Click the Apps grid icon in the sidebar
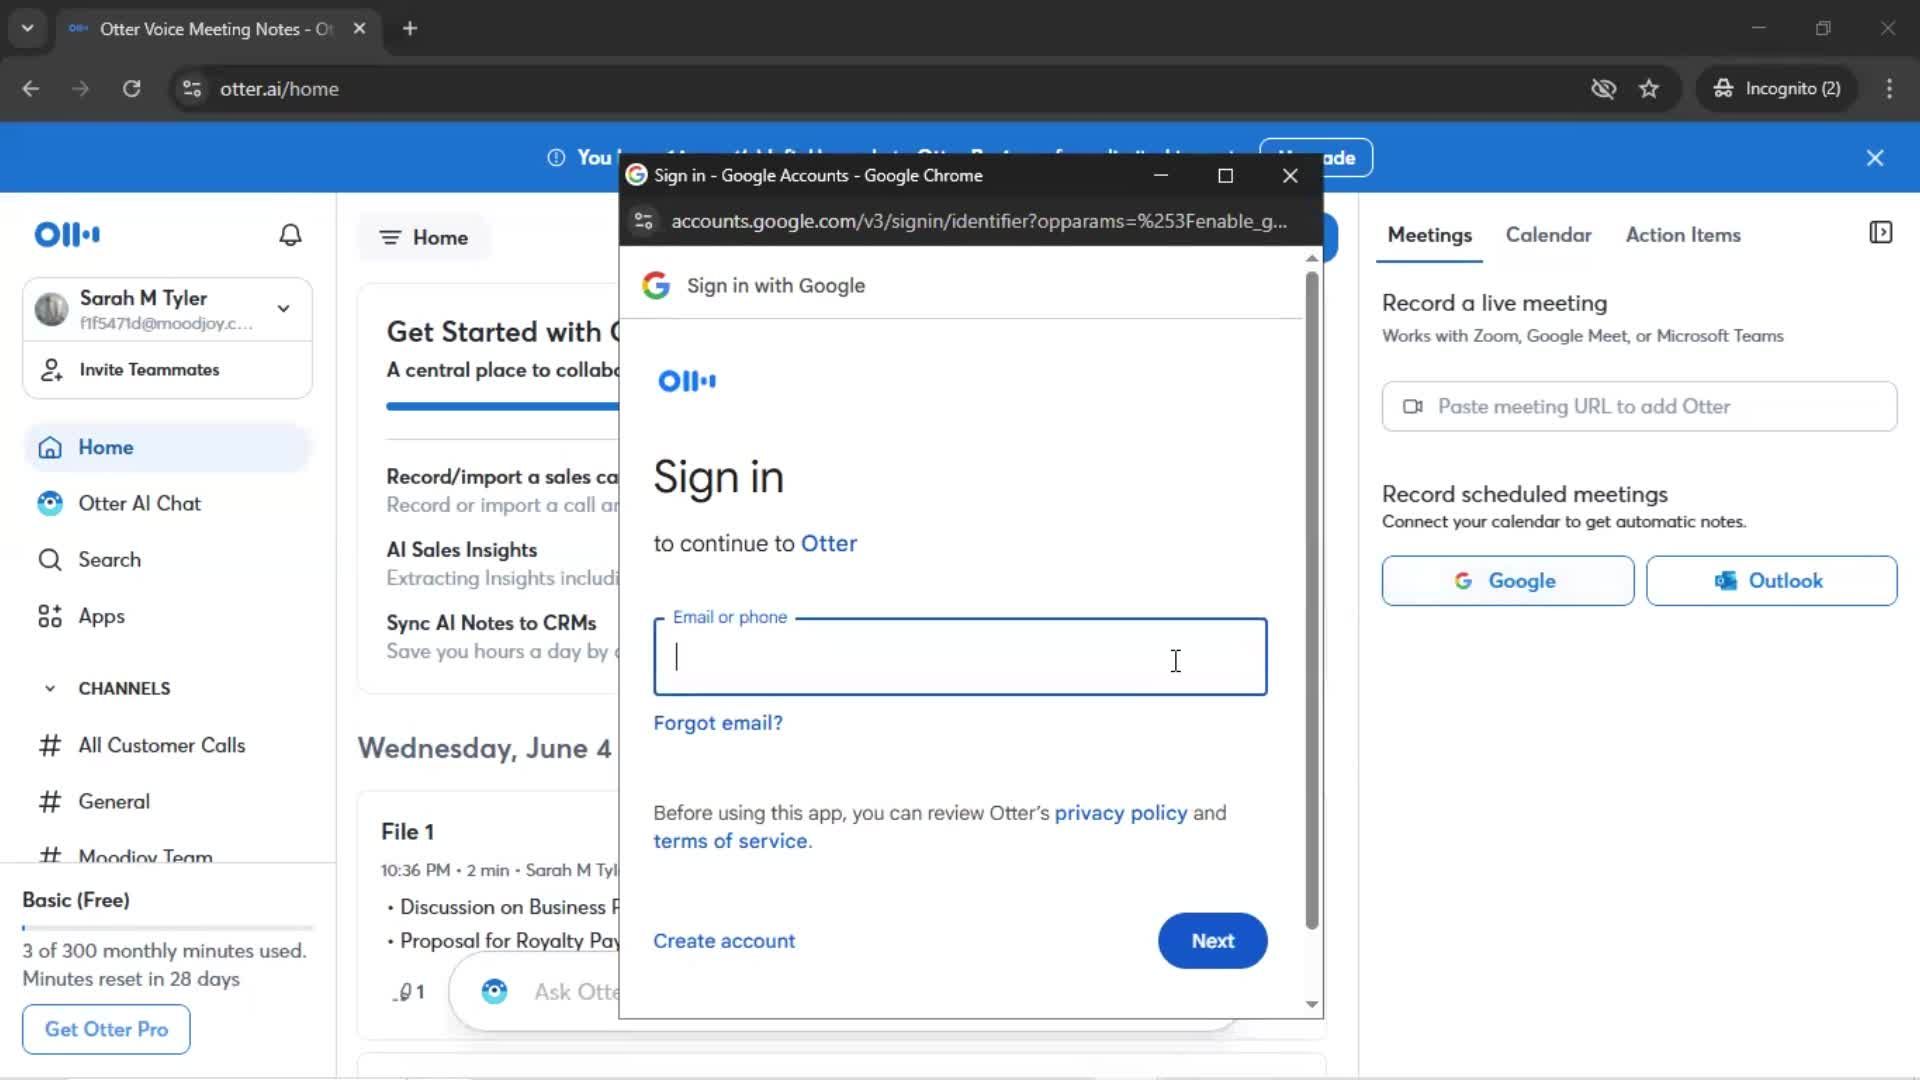1920x1080 pixels. tap(50, 616)
